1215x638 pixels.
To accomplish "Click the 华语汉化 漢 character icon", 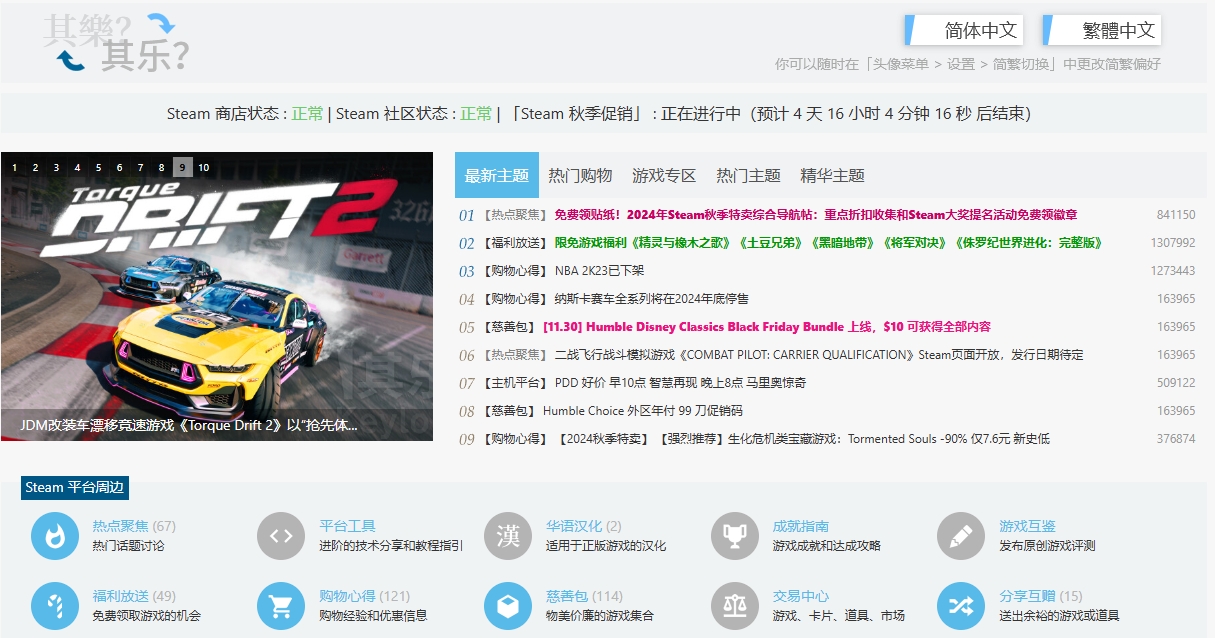I will 508,536.
